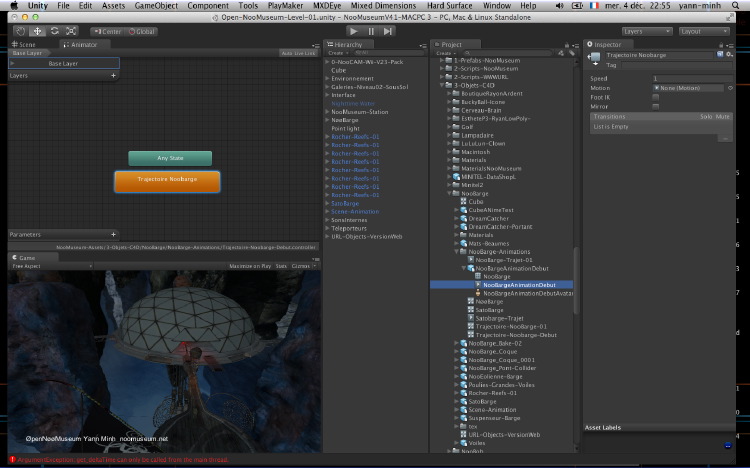Click the Play button
This screenshot has height=468, width=750.
point(353,31)
